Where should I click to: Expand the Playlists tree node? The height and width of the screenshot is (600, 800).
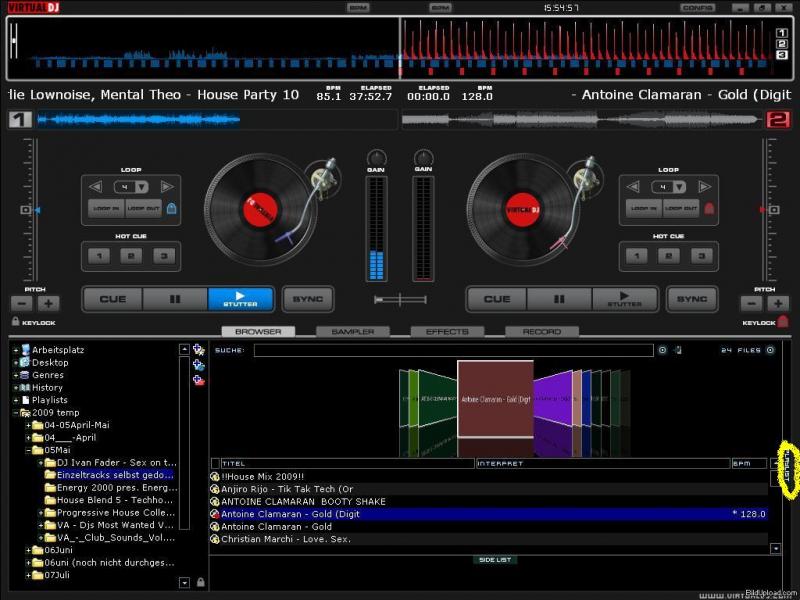click(15, 400)
